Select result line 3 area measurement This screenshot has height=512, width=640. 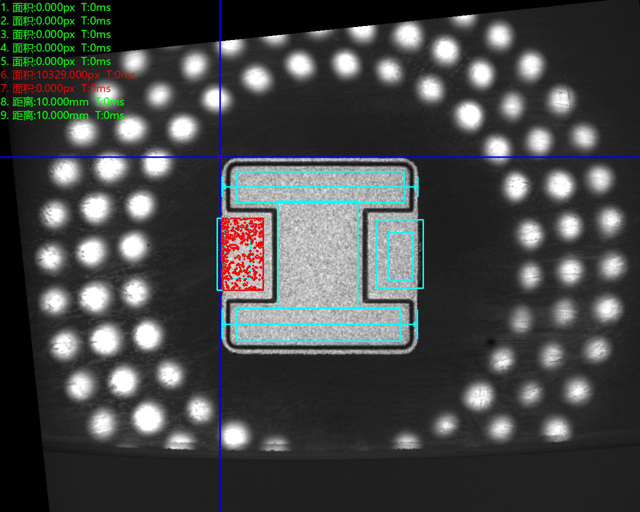(x=55, y=33)
